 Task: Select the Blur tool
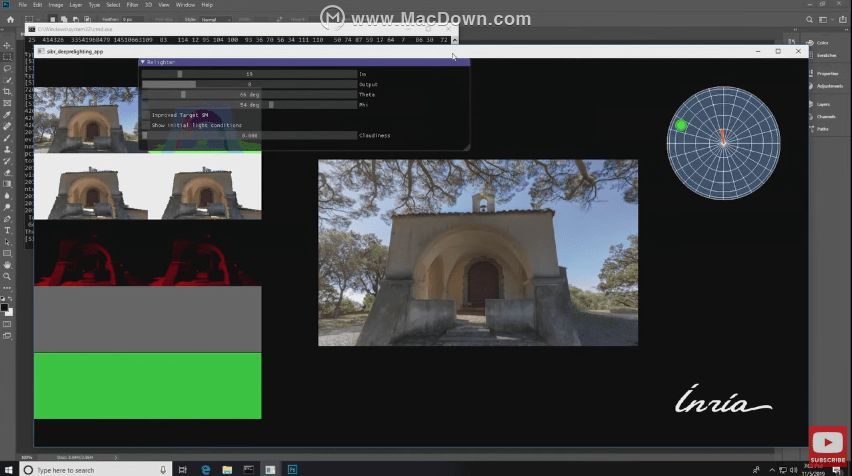pos(7,196)
